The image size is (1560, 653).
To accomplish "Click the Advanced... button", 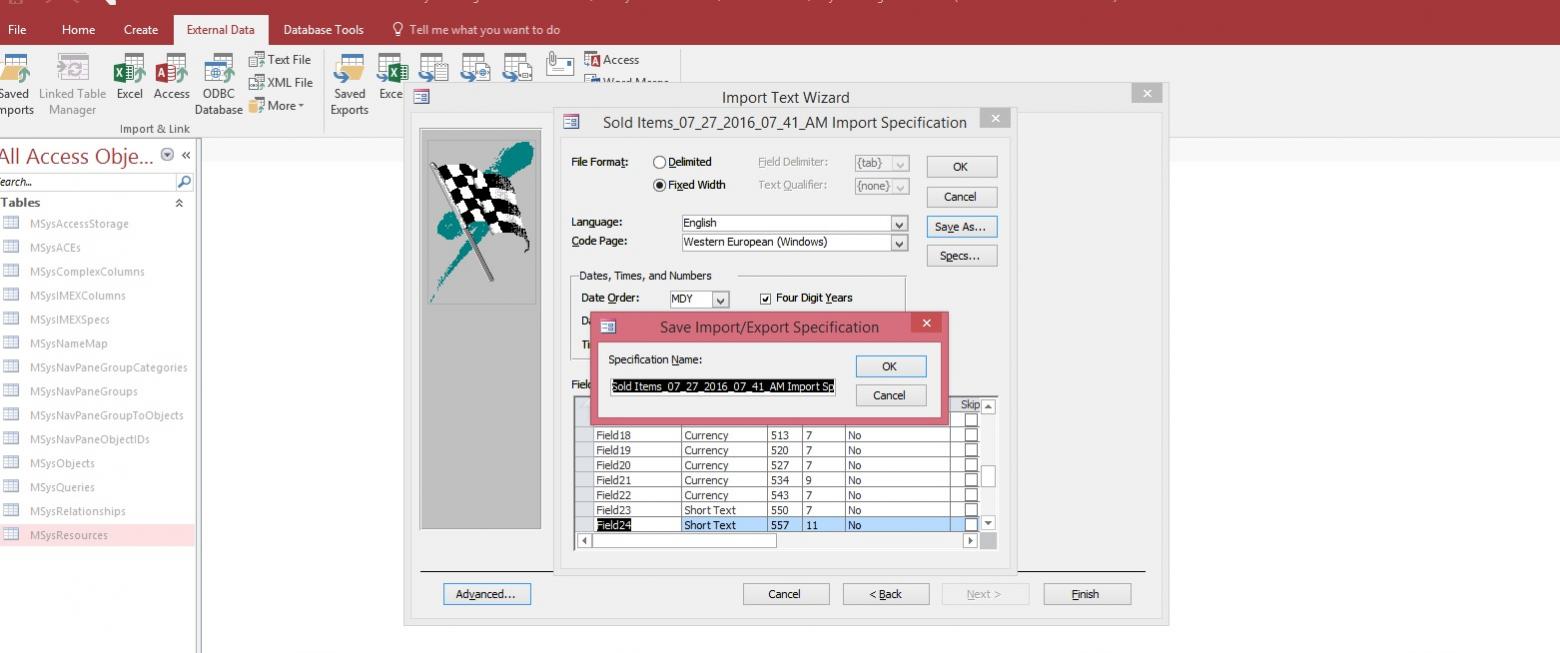I will 486,594.
